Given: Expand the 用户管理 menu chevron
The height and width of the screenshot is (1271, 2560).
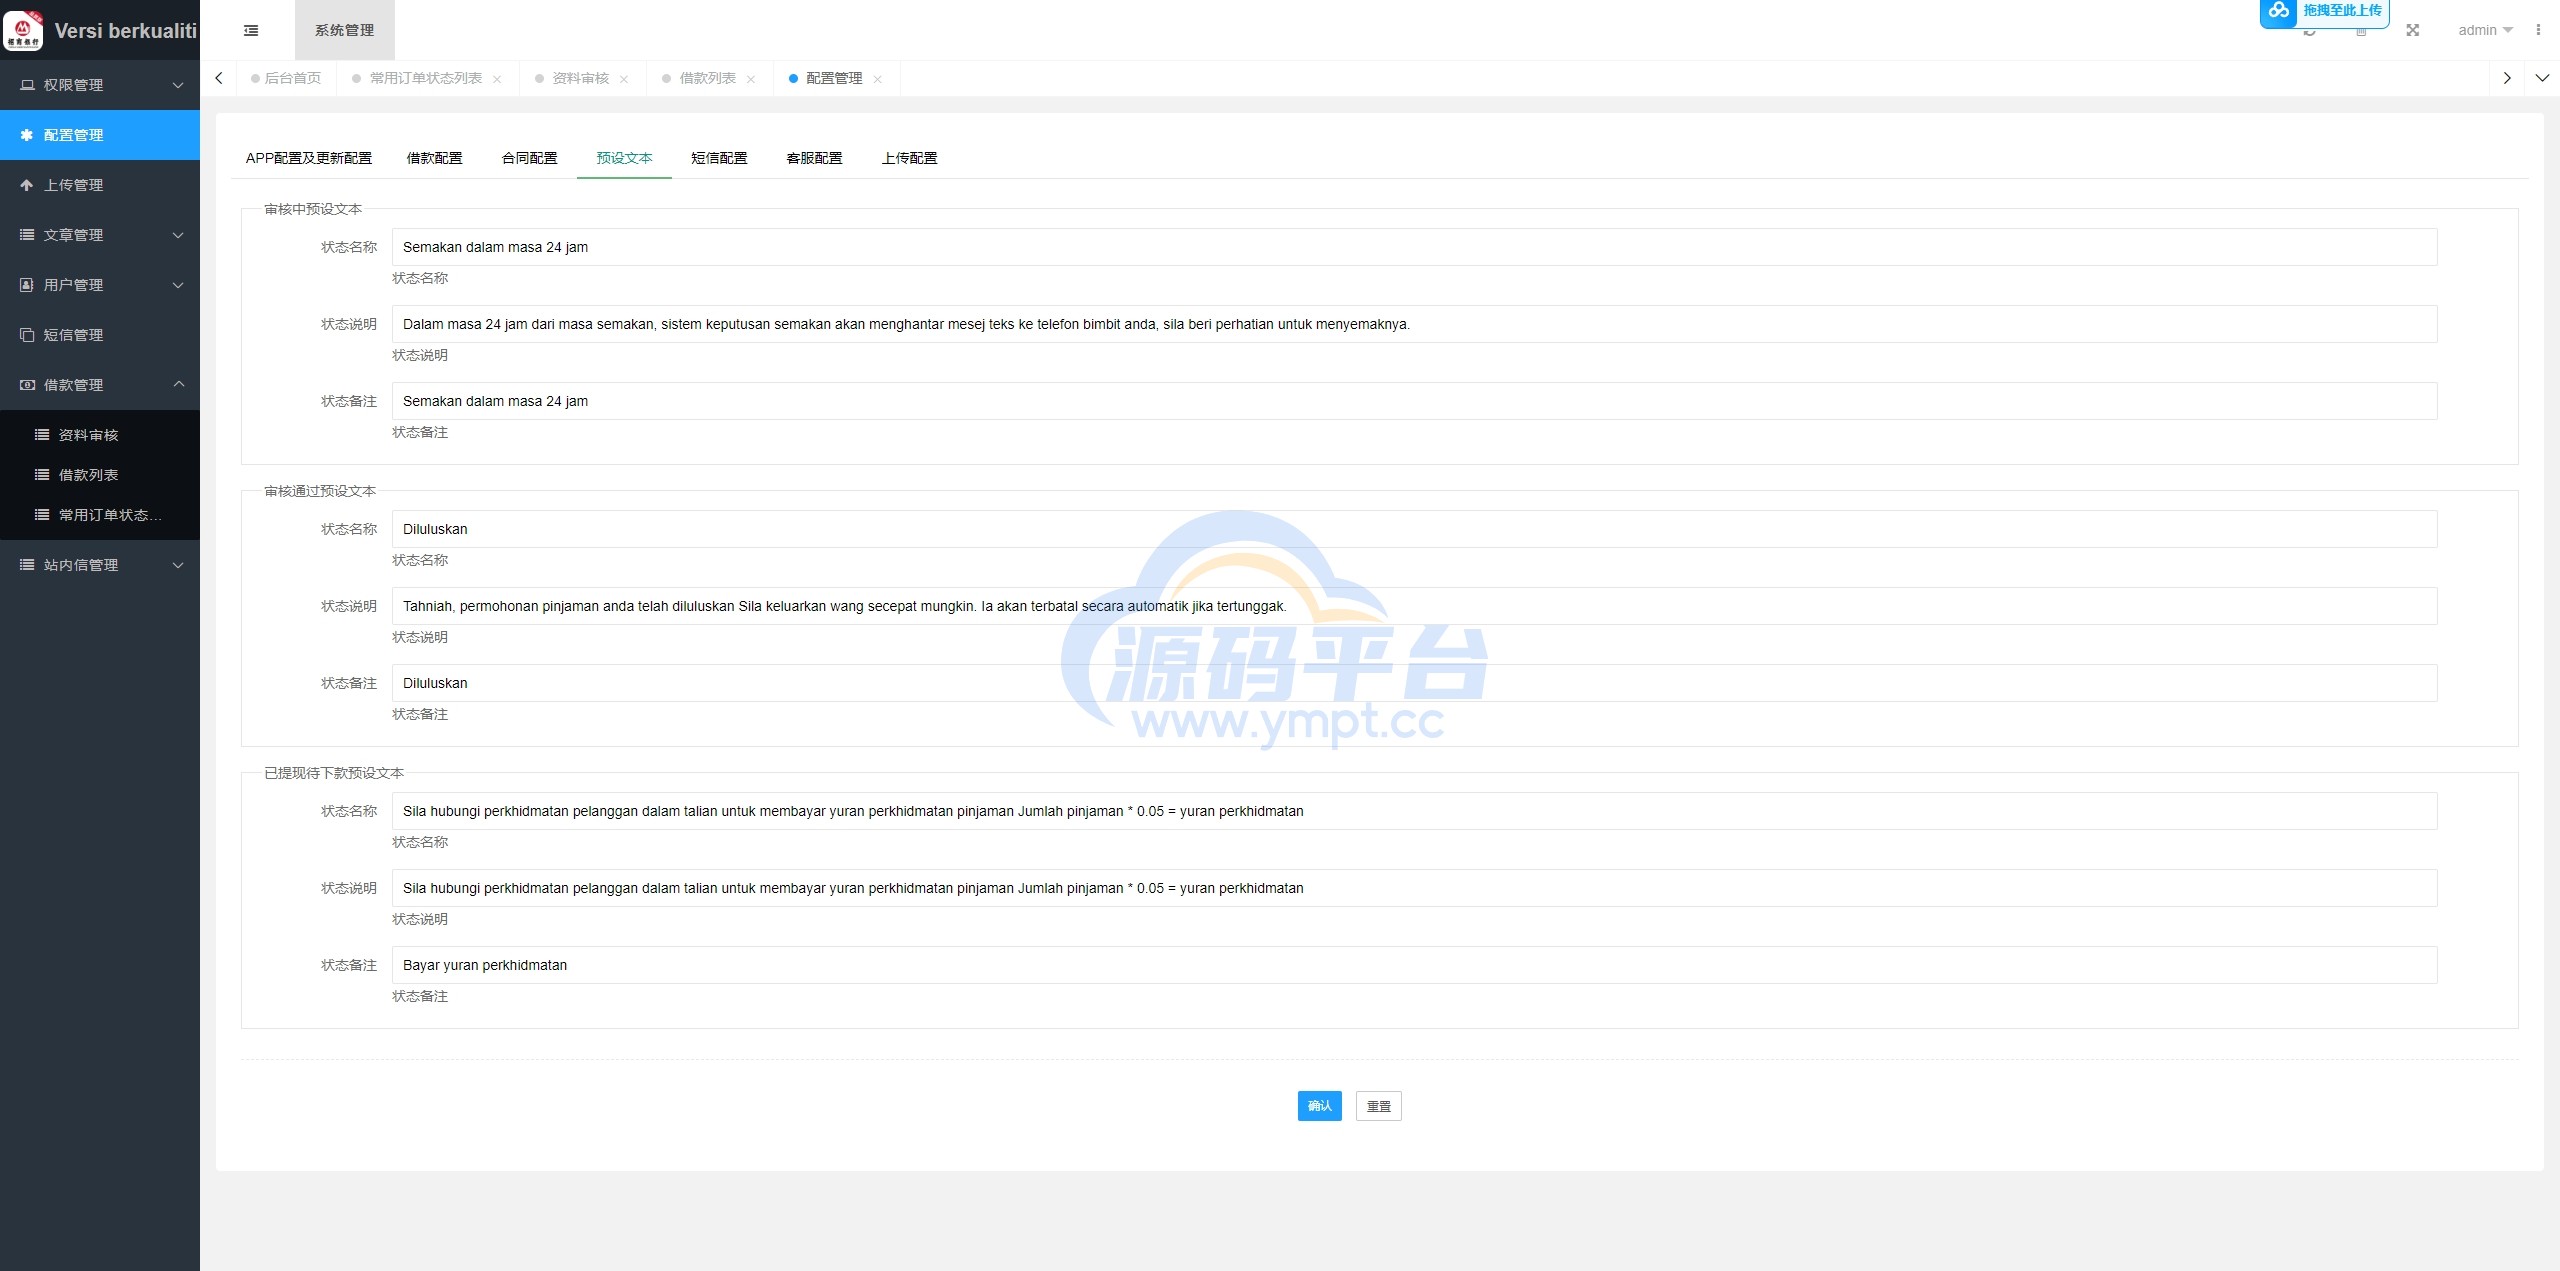Looking at the screenshot, I should pyautogui.click(x=178, y=285).
